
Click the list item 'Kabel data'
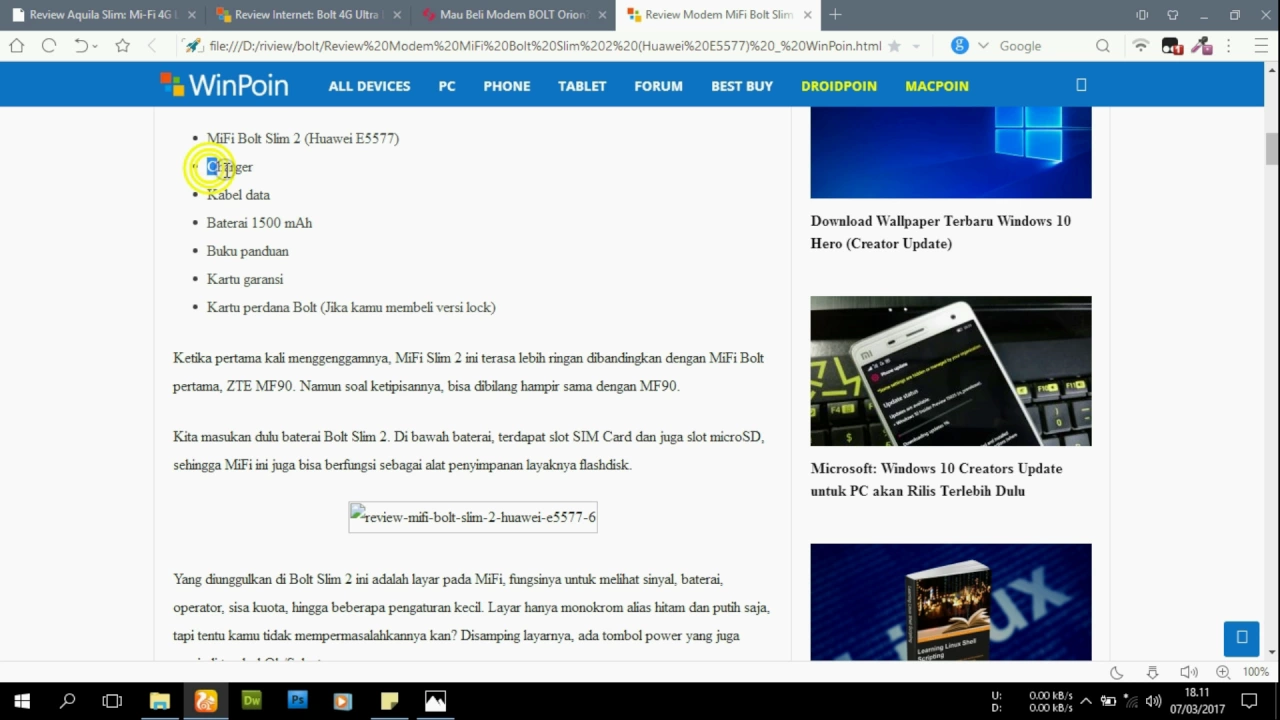[x=238, y=195]
